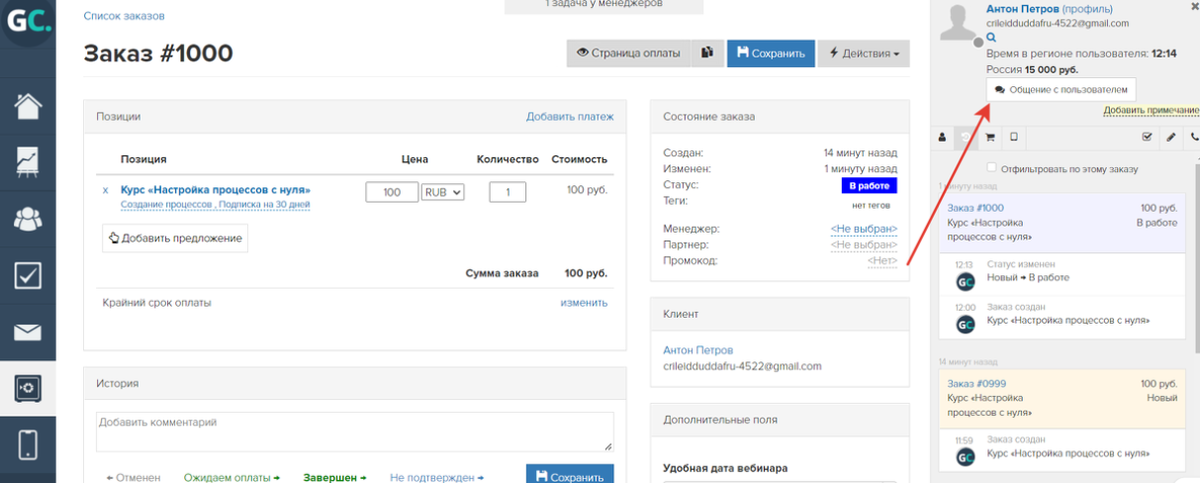Go back via 'Список заказов' link
This screenshot has width=1200, height=483.
coord(124,16)
